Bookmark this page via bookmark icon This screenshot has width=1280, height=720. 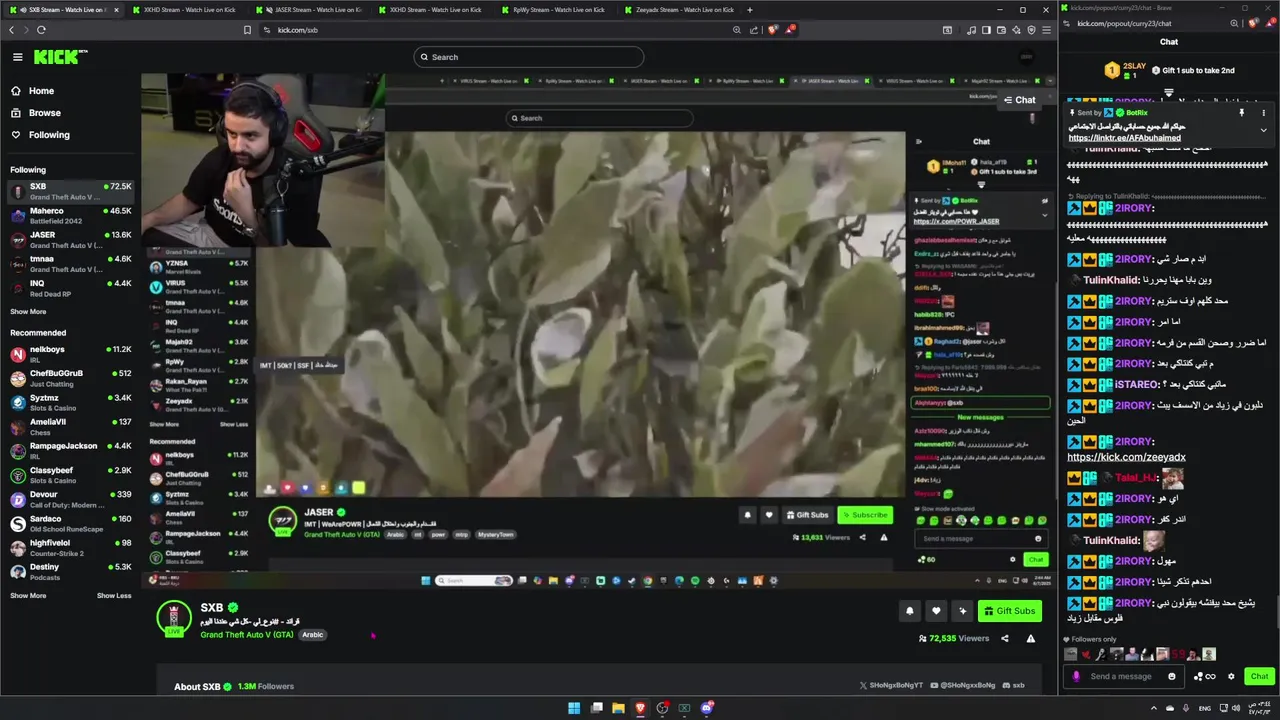point(247,30)
